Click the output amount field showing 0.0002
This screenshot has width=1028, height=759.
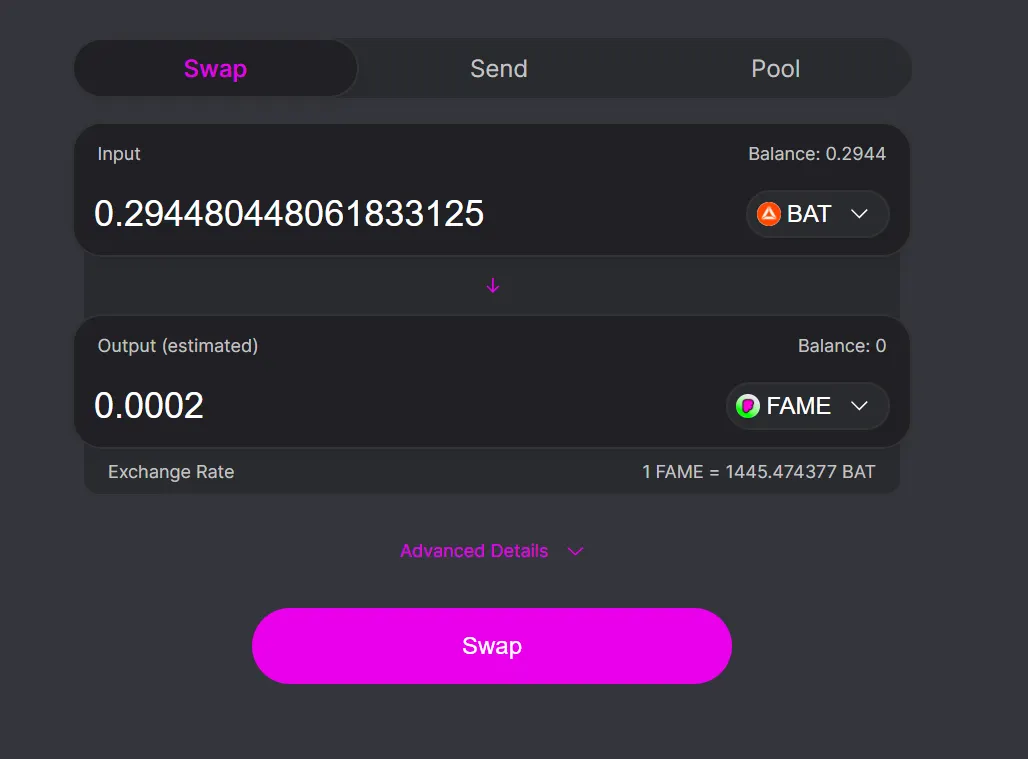point(149,406)
